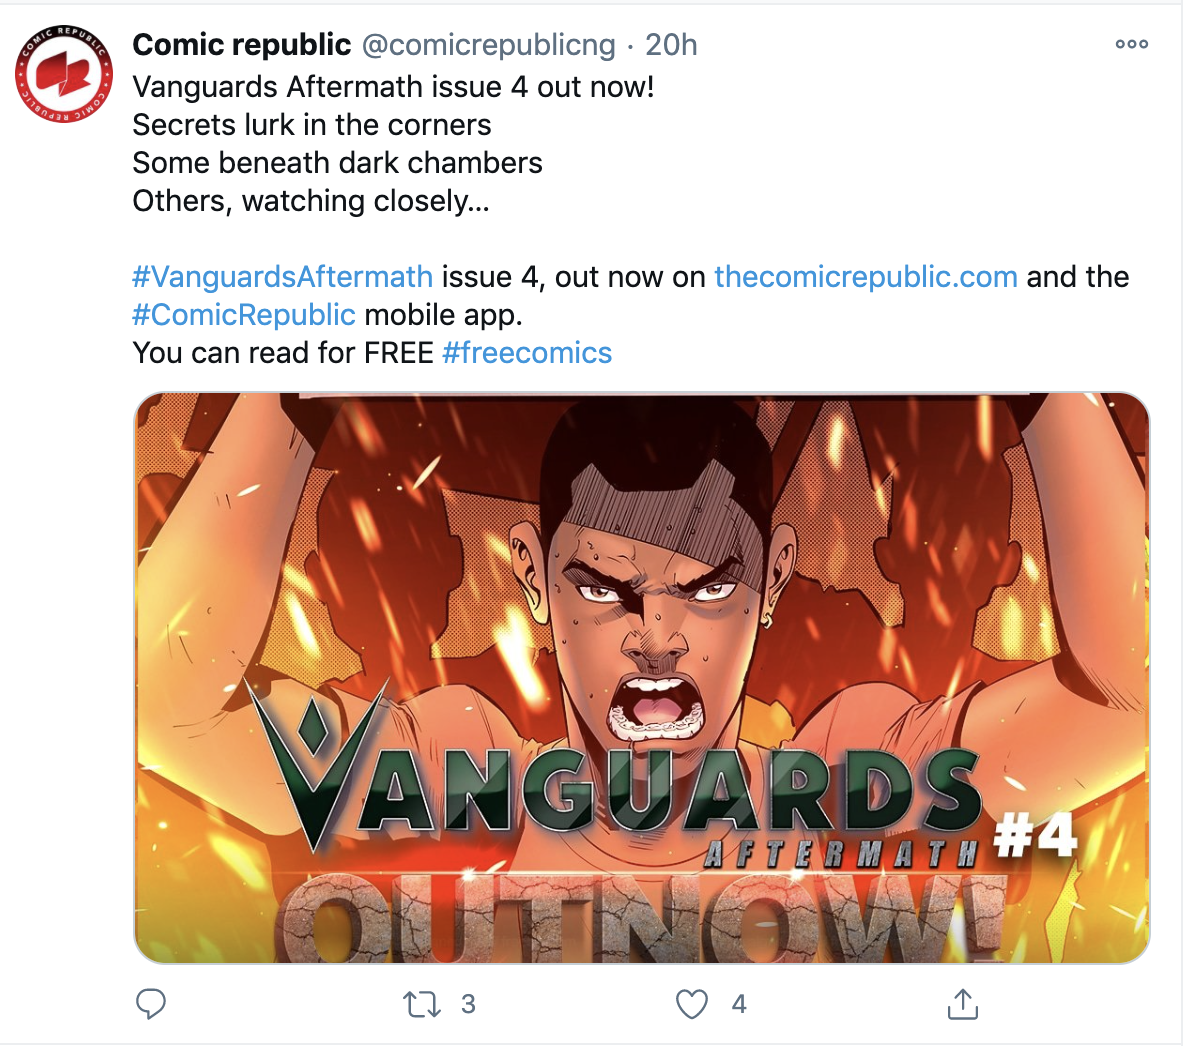Open the #ComicRepublic hashtag
This screenshot has width=1191, height=1046.
click(244, 314)
